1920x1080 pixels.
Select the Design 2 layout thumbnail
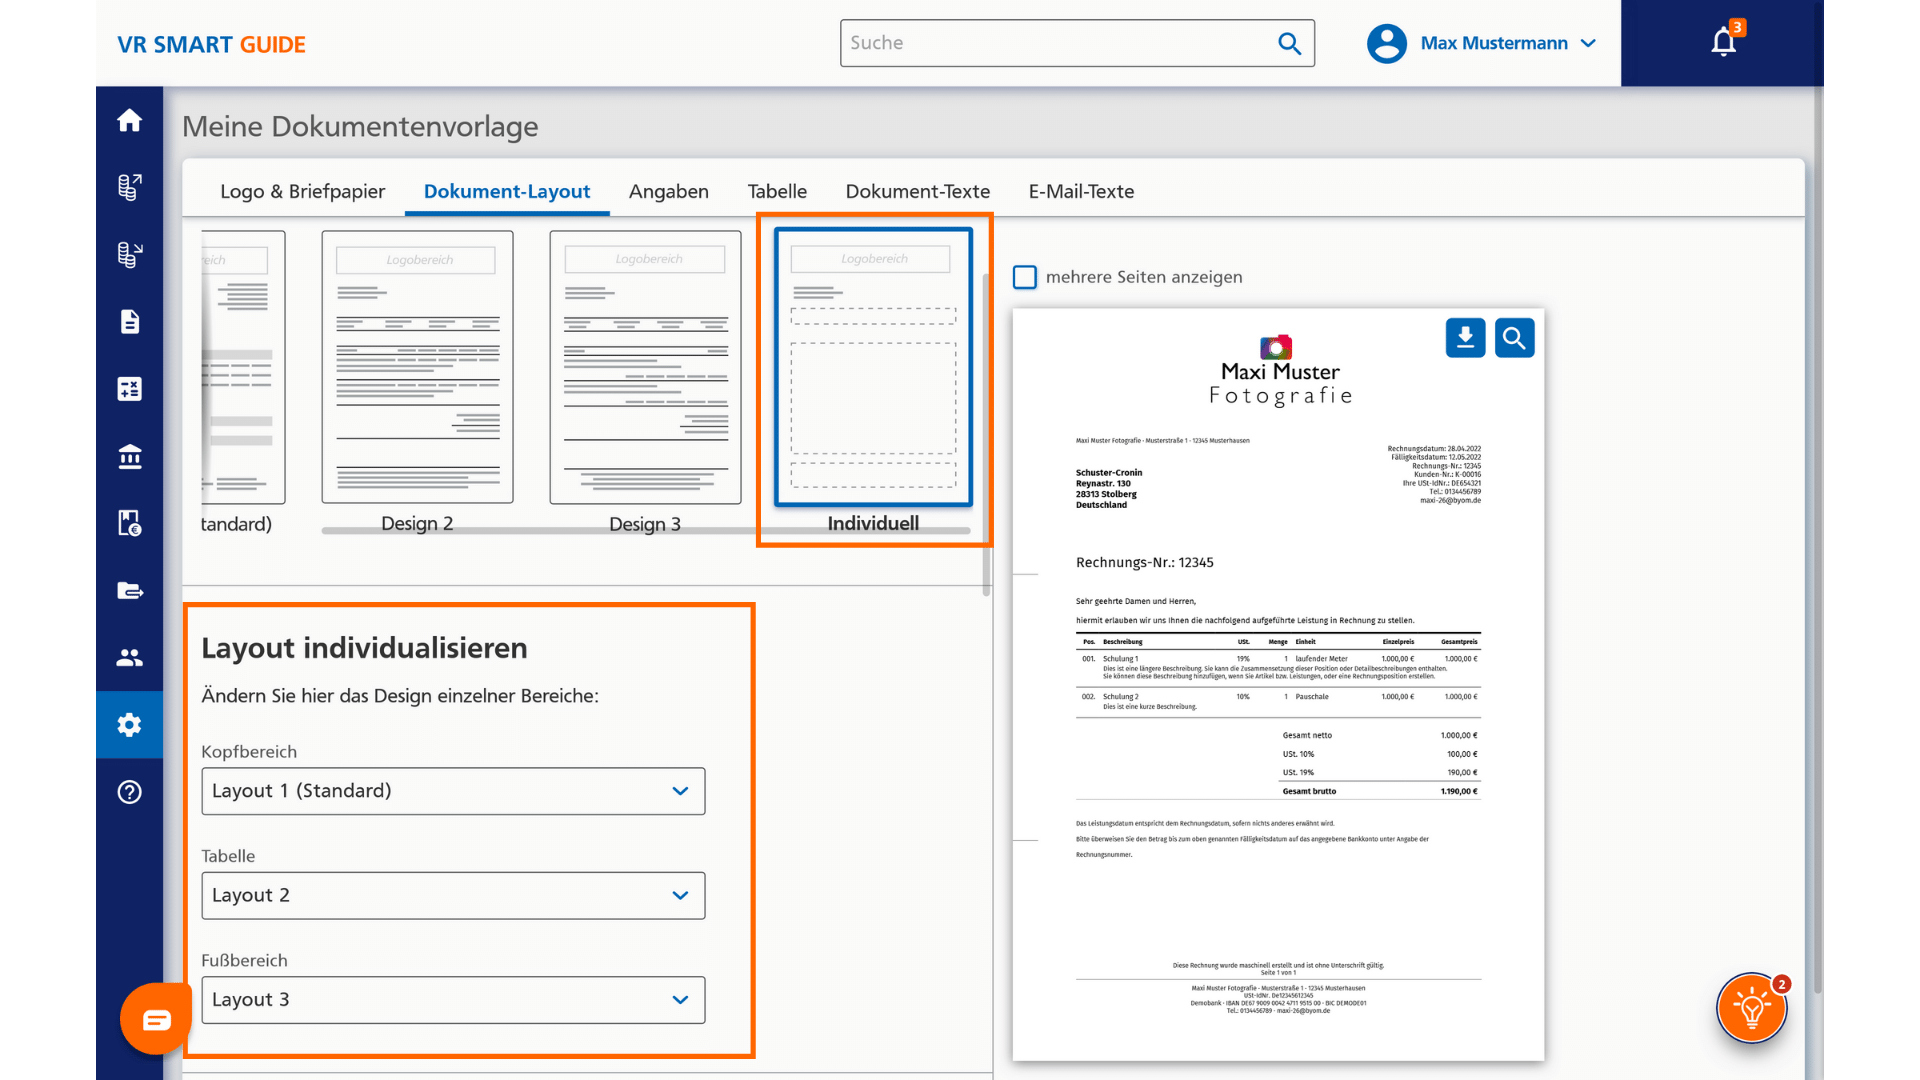pyautogui.click(x=417, y=367)
